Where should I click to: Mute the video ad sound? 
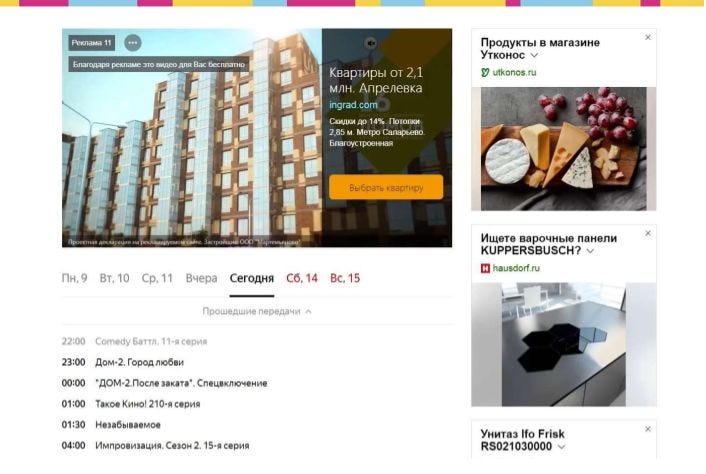click(x=371, y=43)
